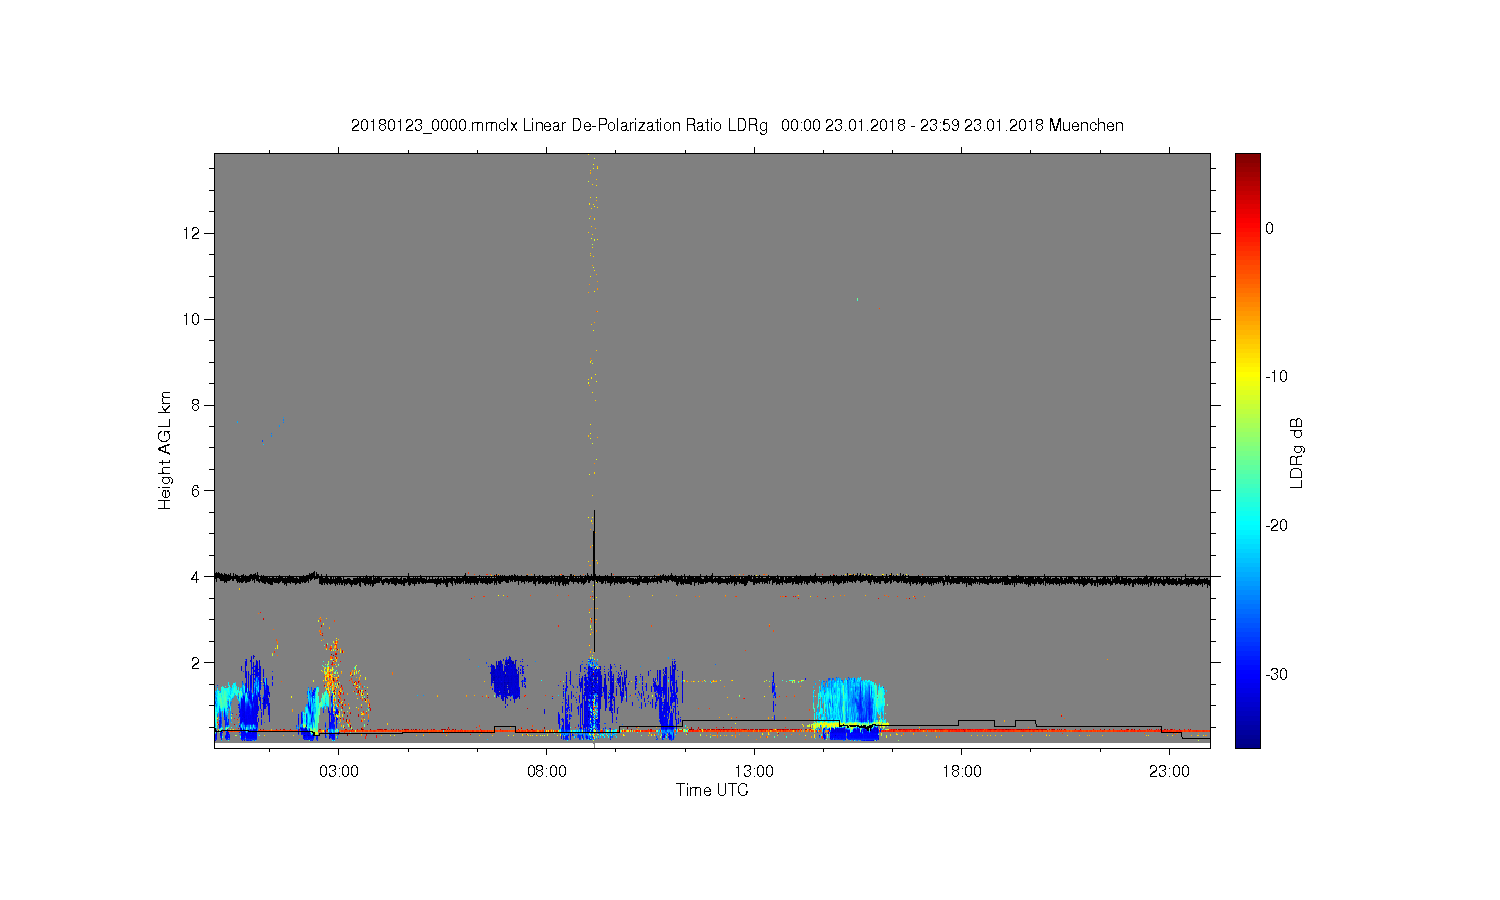Click the vertical black spike near 09:00
1500x900 pixels.
594,580
